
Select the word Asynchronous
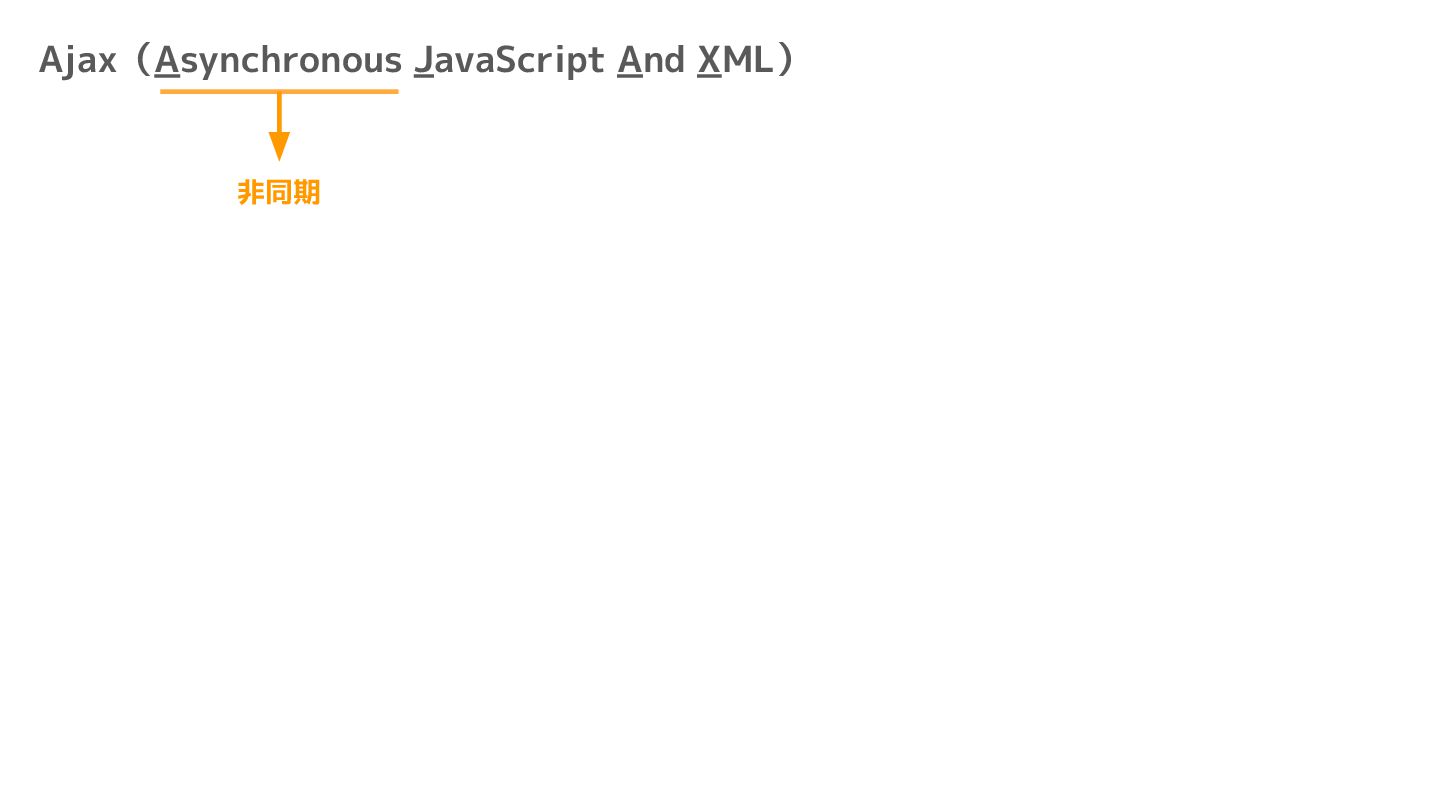[278, 62]
